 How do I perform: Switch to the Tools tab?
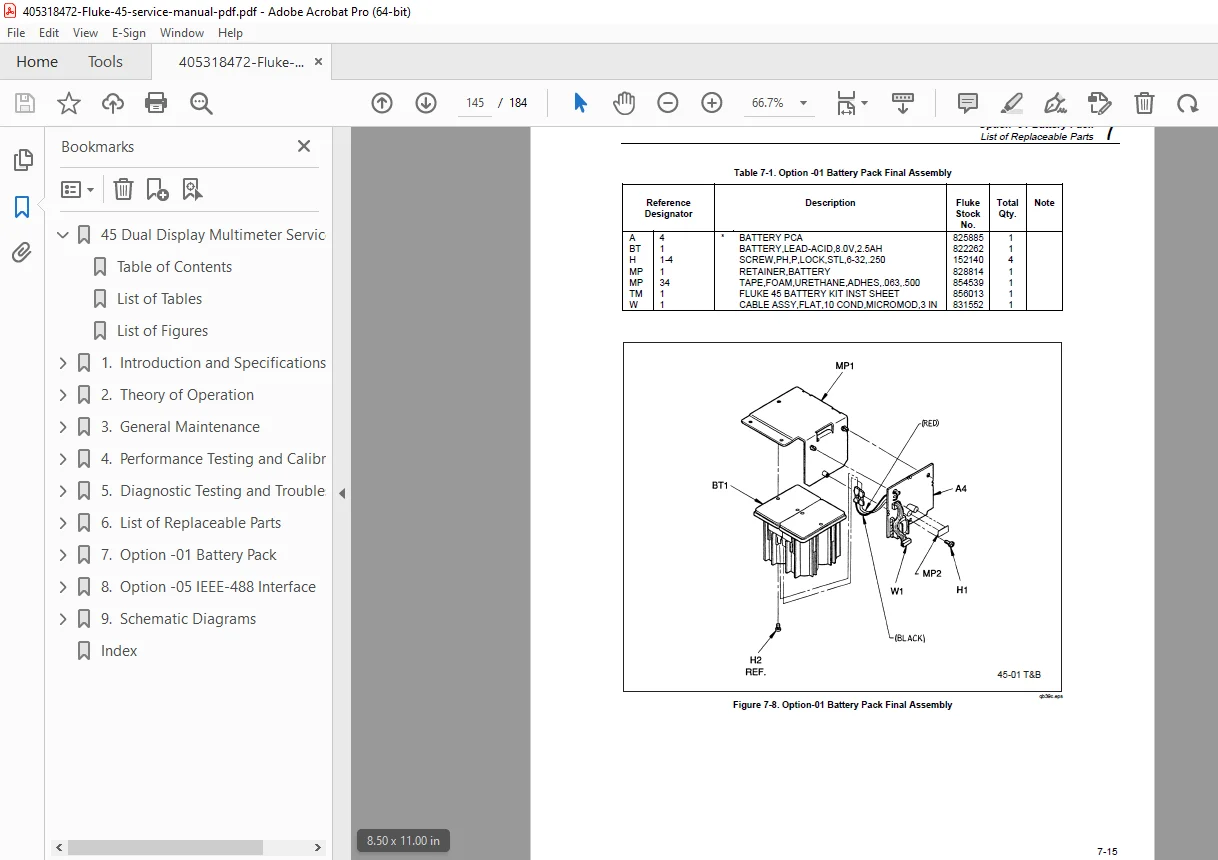click(x=105, y=62)
